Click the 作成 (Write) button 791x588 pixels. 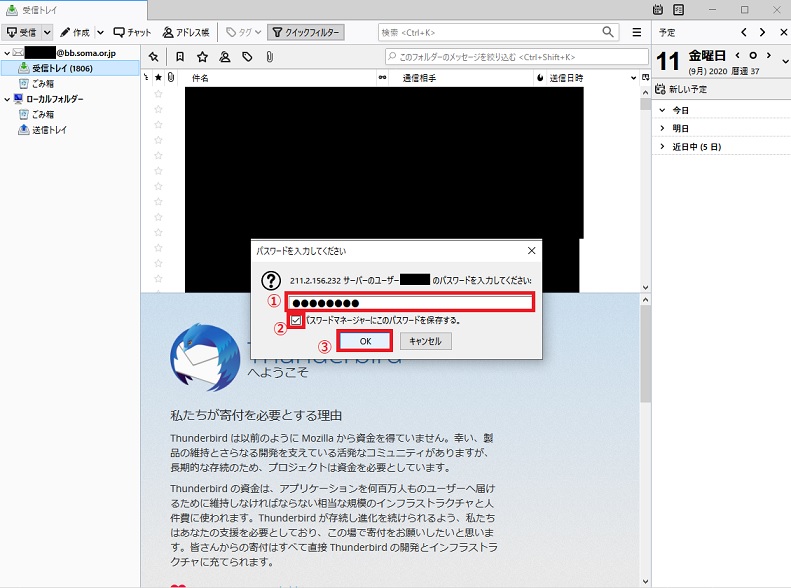pyautogui.click(x=75, y=32)
